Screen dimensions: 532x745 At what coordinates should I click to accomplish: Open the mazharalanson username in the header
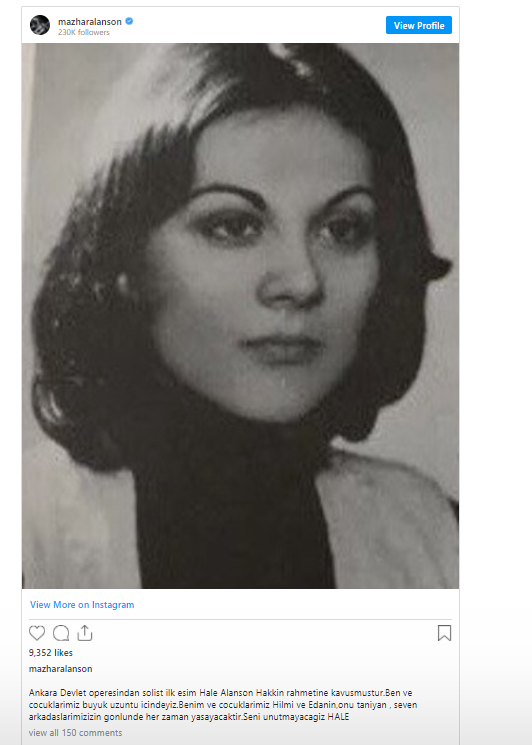(90, 21)
